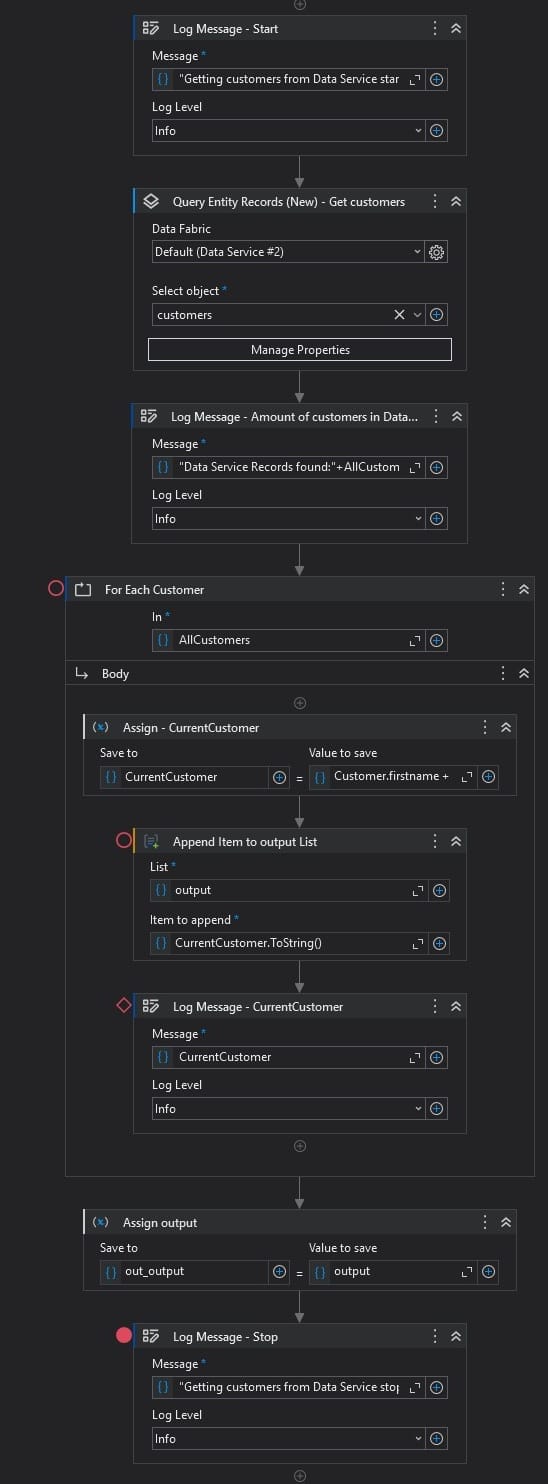The height and width of the screenshot is (1484, 548).
Task: Disable the breakpoint on Log Message - Stop
Action: pyautogui.click(x=124, y=1335)
